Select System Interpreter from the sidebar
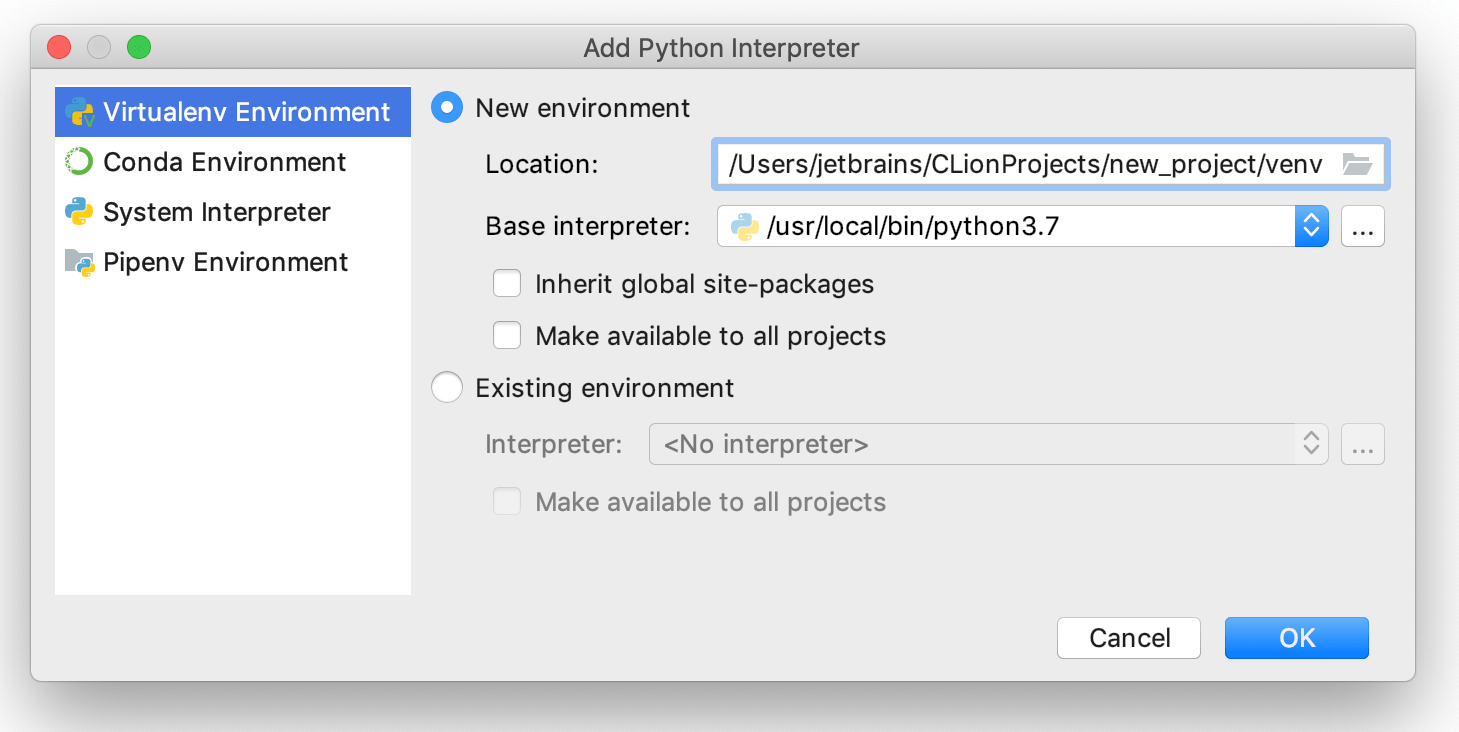This screenshot has height=732, width=1459. (x=215, y=212)
